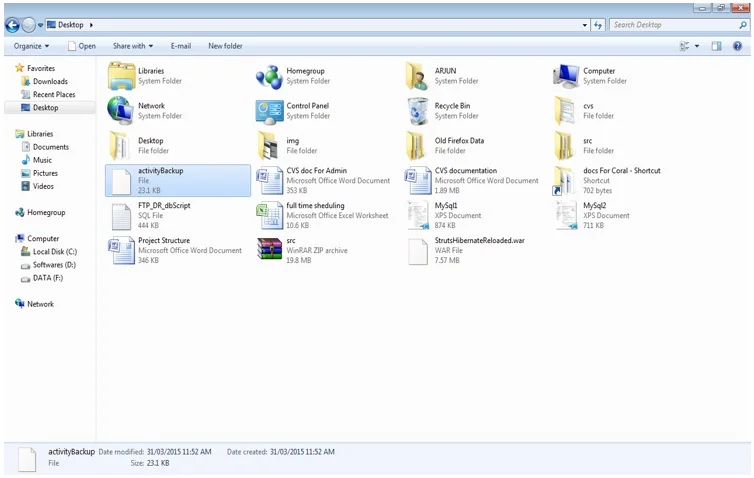This screenshot has width=754, height=478.
Task: Select the MySql1 XPS document icon
Action: (x=417, y=215)
